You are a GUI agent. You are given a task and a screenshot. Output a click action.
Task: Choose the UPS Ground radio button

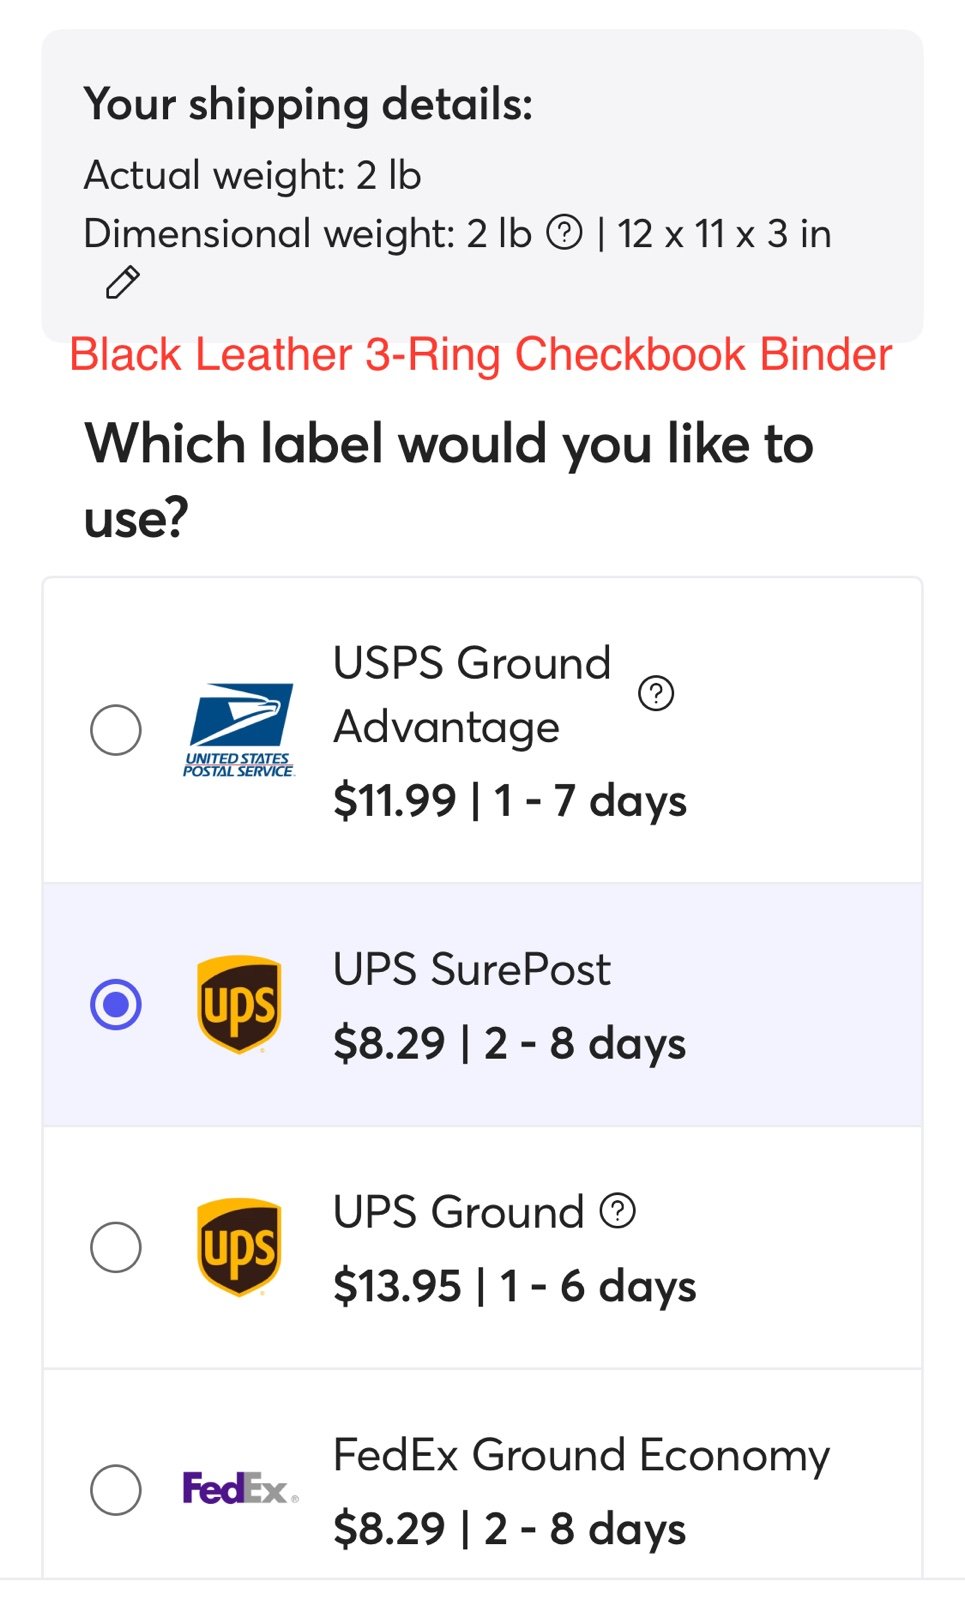click(116, 1247)
